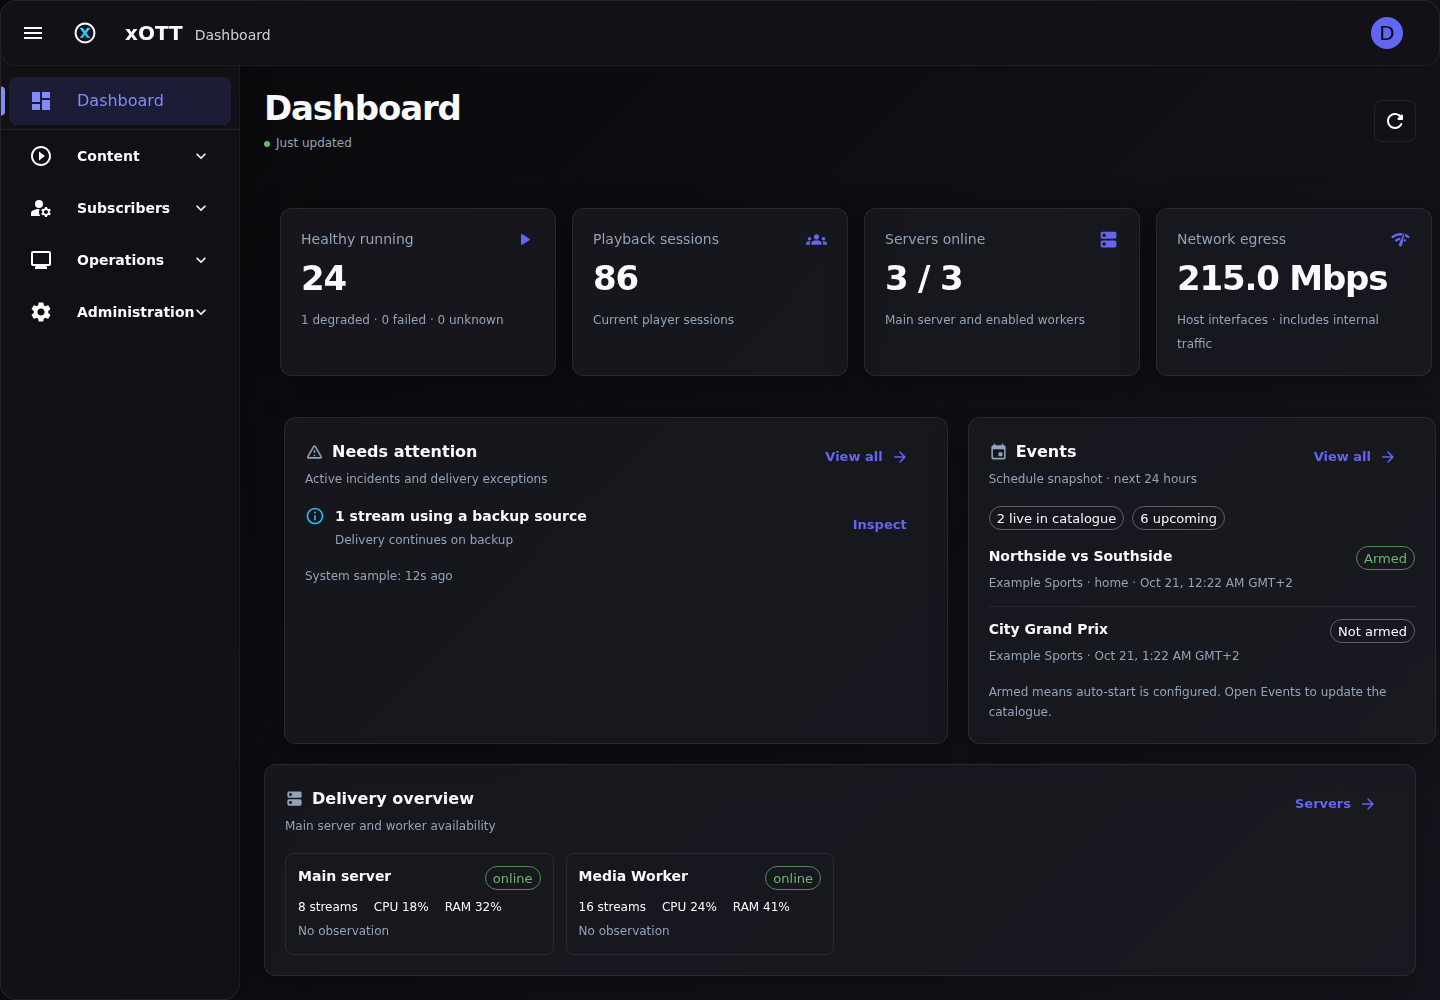Image resolution: width=1440 pixels, height=1000 pixels.
Task: Open the Northside vs Southside event
Action: (1080, 556)
